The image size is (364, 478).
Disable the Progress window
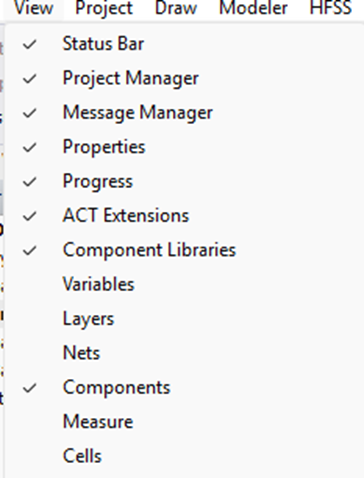(x=184, y=181)
